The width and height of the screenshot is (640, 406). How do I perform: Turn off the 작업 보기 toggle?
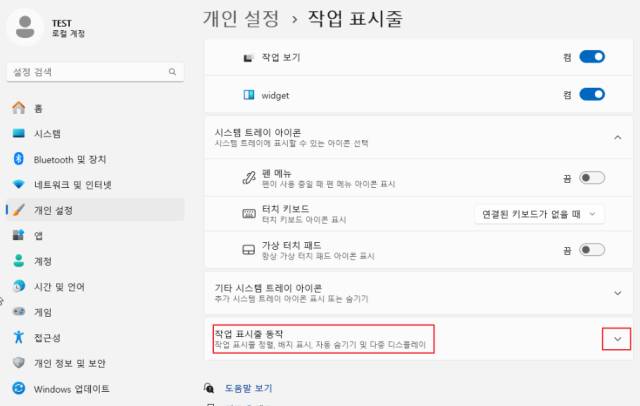[x=592, y=58]
